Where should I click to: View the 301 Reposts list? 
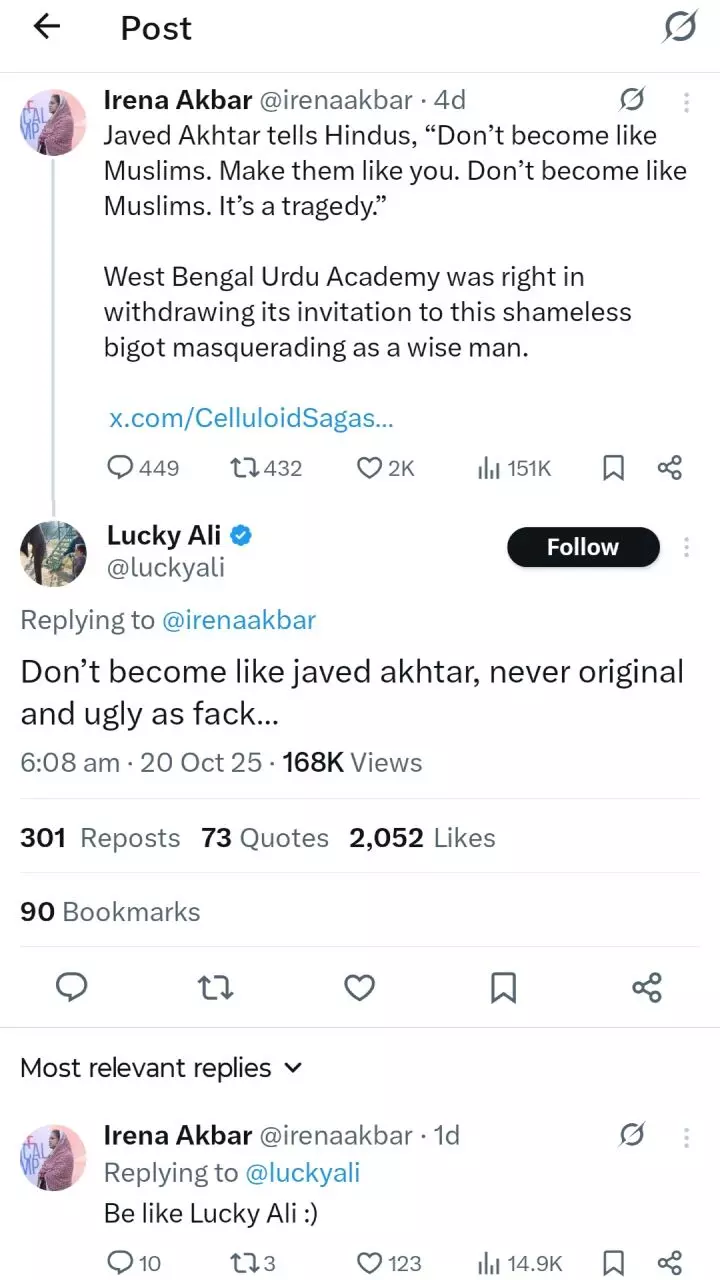(x=100, y=838)
